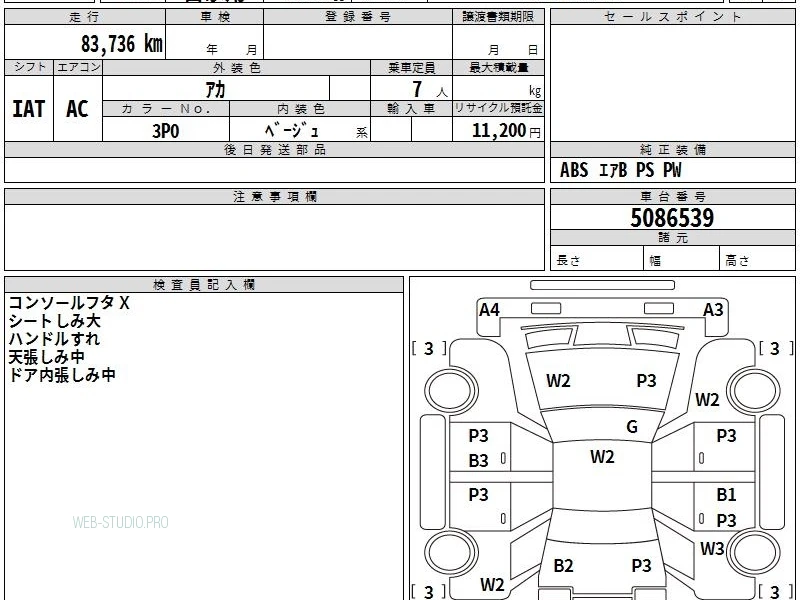Select the [ 3 ] tire mark below A3

pos(776,348)
